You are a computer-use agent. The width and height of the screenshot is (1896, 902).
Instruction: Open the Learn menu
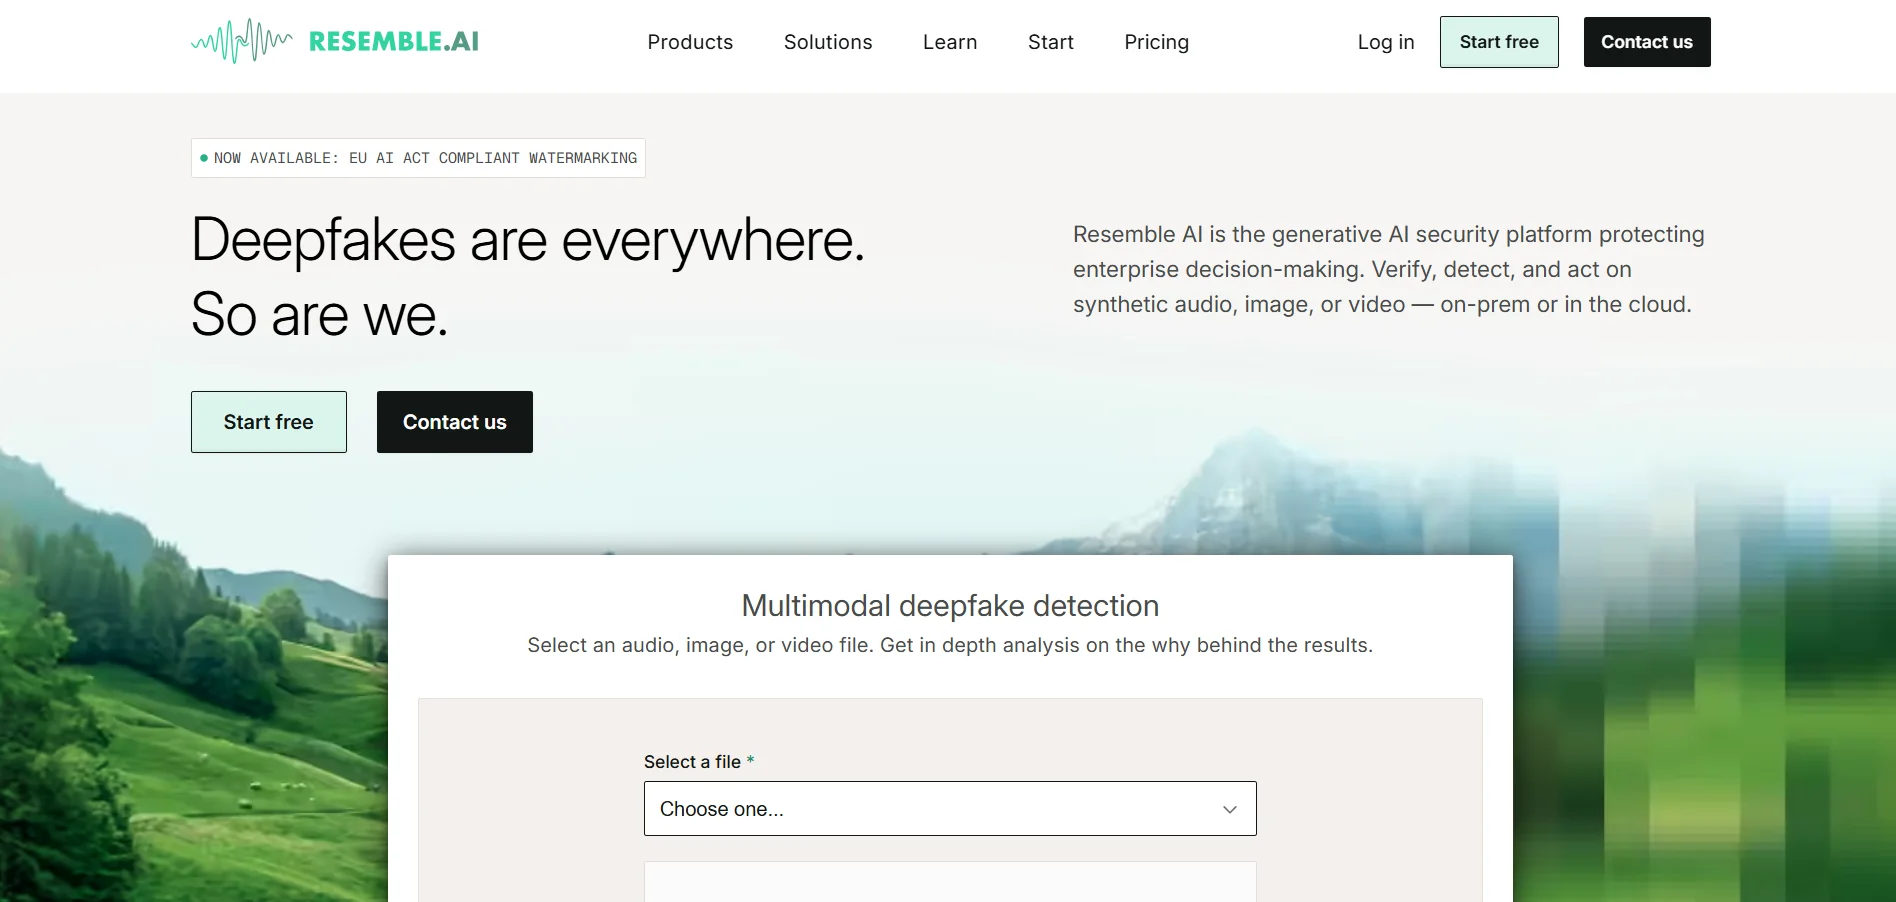pyautogui.click(x=950, y=42)
